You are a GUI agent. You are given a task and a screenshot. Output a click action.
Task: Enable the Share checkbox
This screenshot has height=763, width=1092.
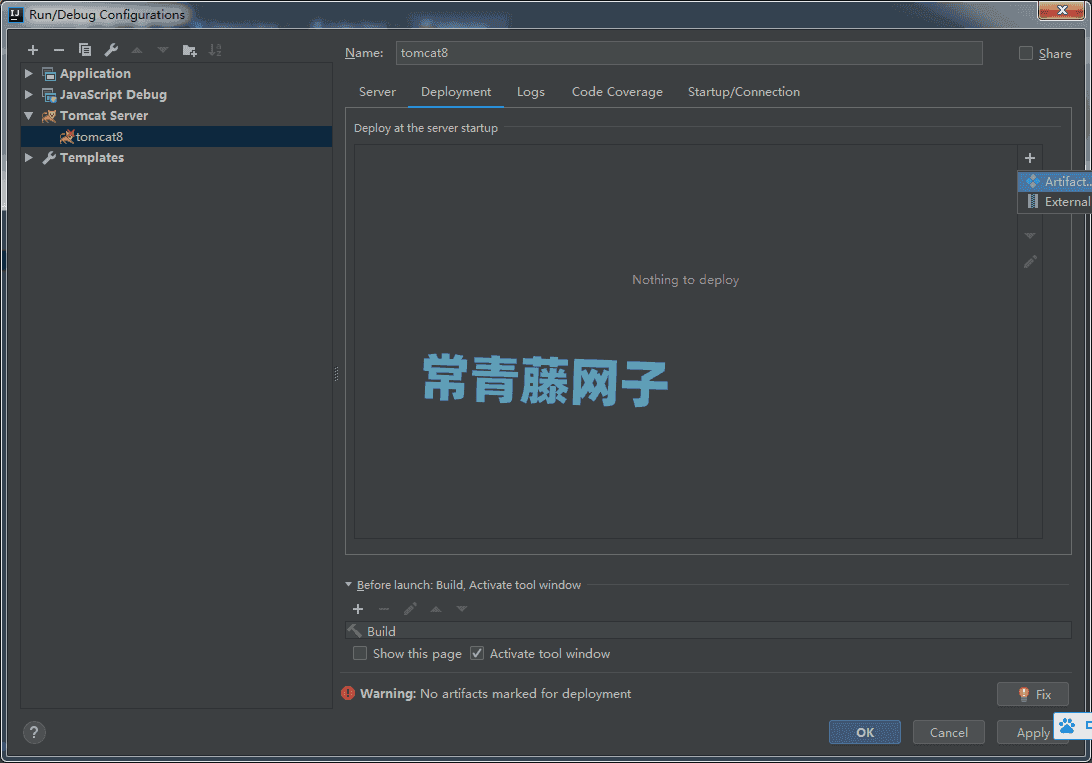tap(1026, 54)
